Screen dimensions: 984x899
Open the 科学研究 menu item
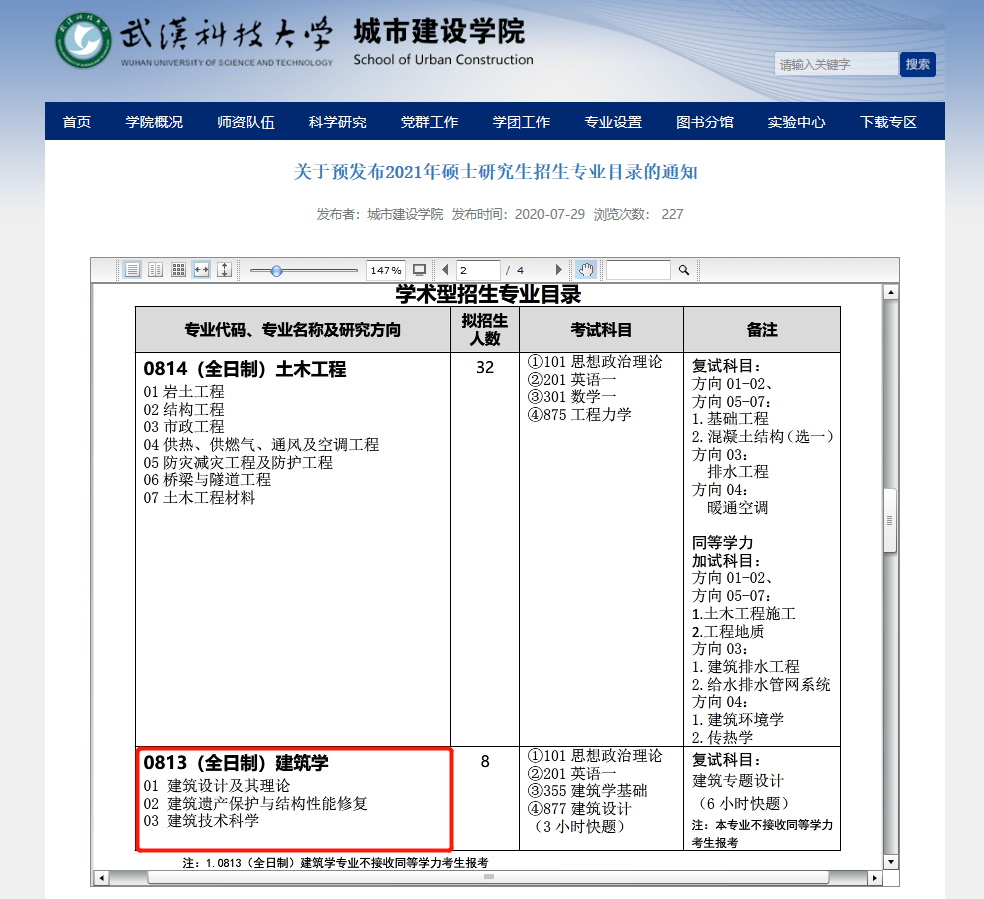(x=337, y=121)
